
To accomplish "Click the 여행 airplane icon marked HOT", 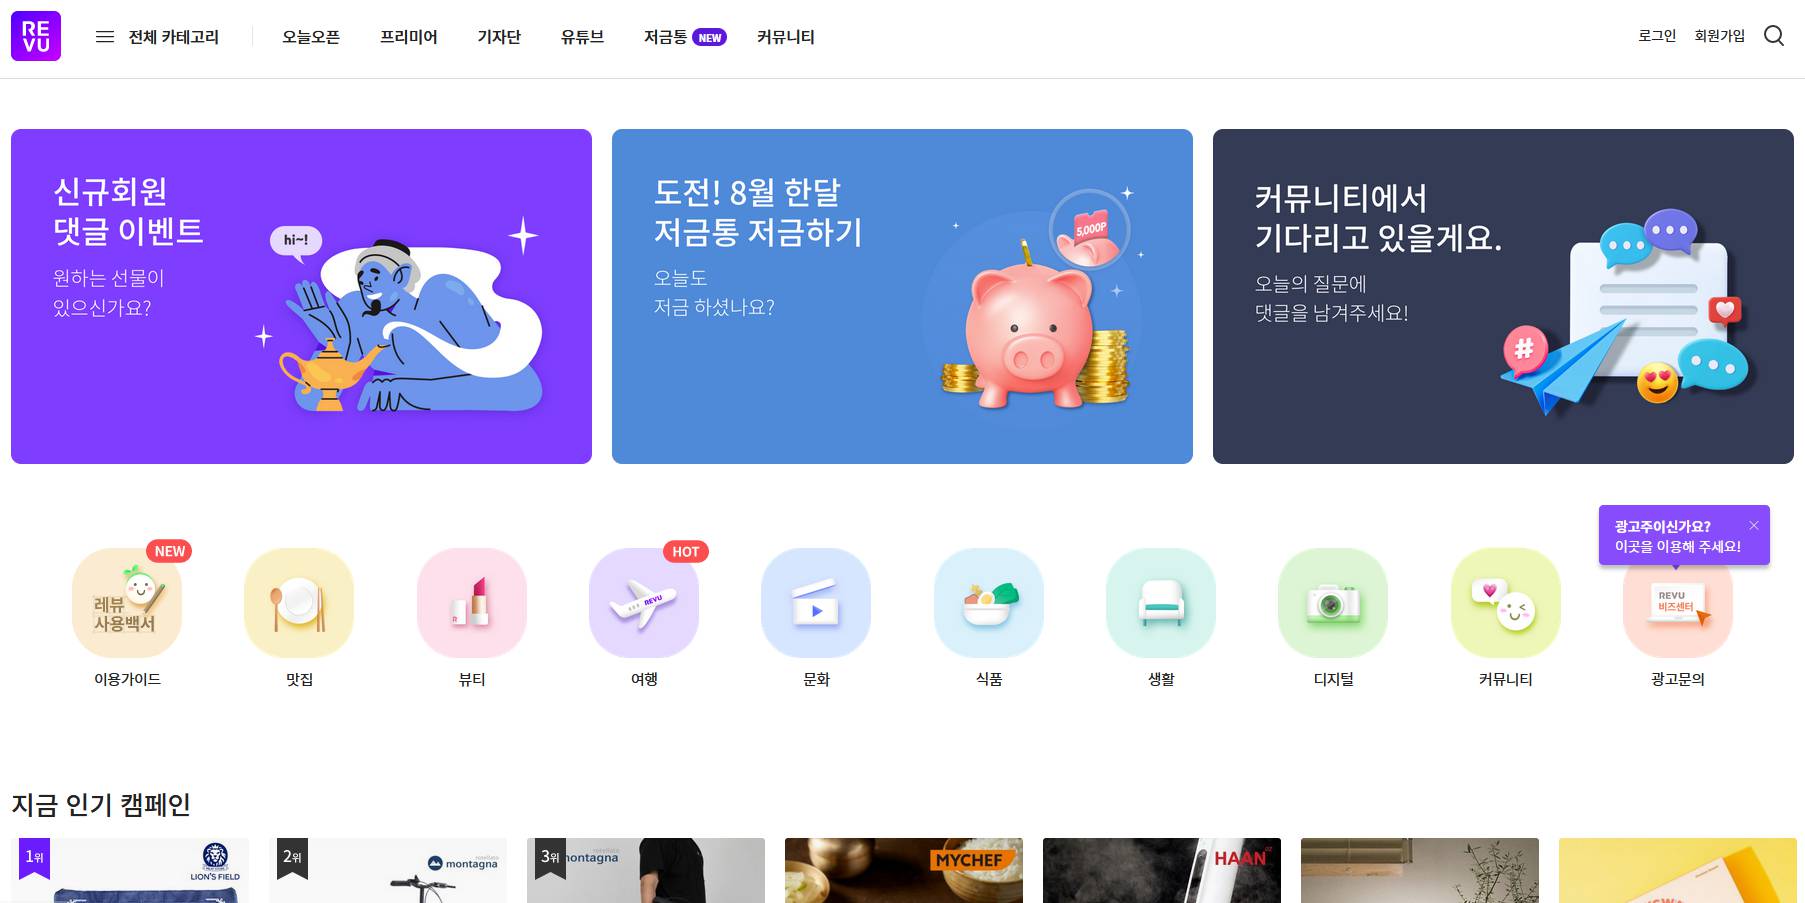I will point(644,603).
